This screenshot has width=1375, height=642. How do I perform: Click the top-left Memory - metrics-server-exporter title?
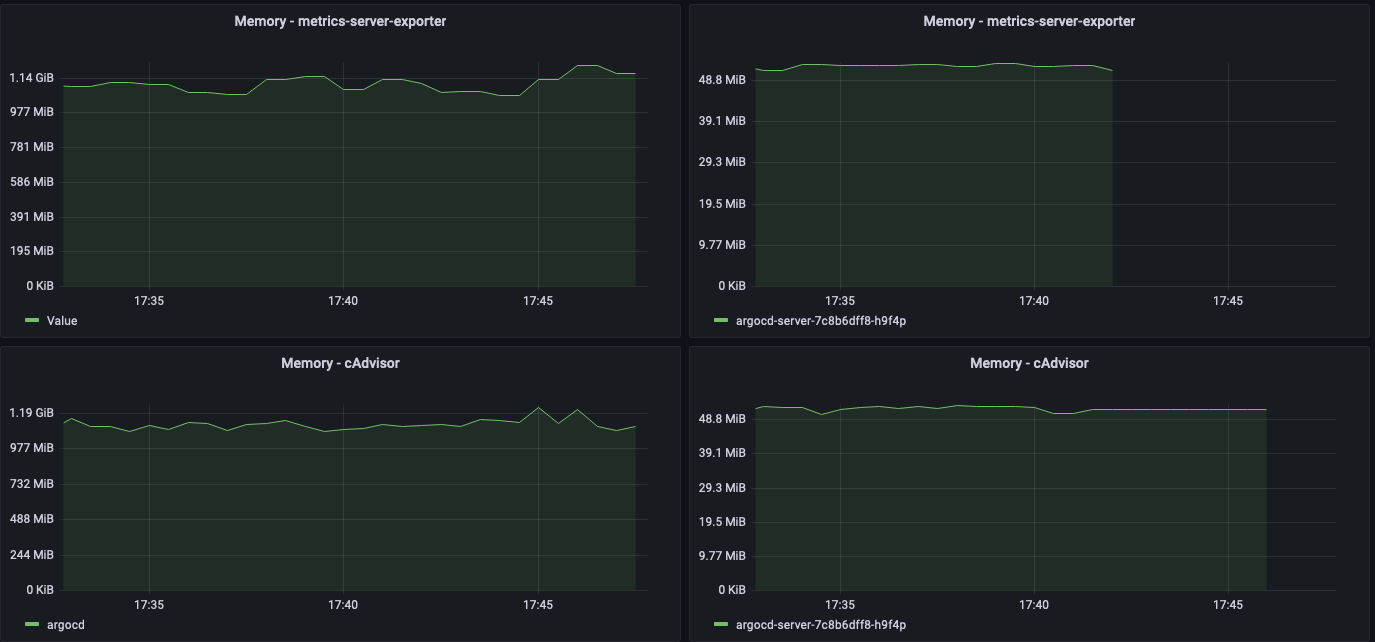[x=341, y=21]
